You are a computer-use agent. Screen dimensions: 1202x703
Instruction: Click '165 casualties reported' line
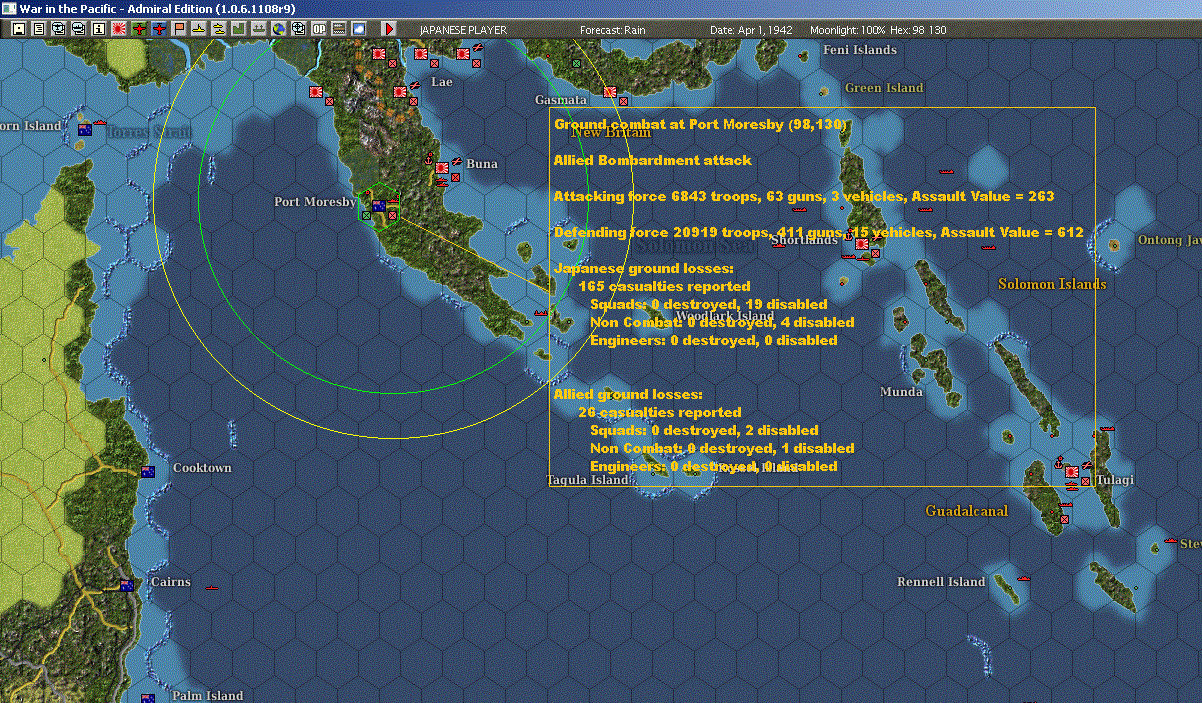(x=664, y=286)
